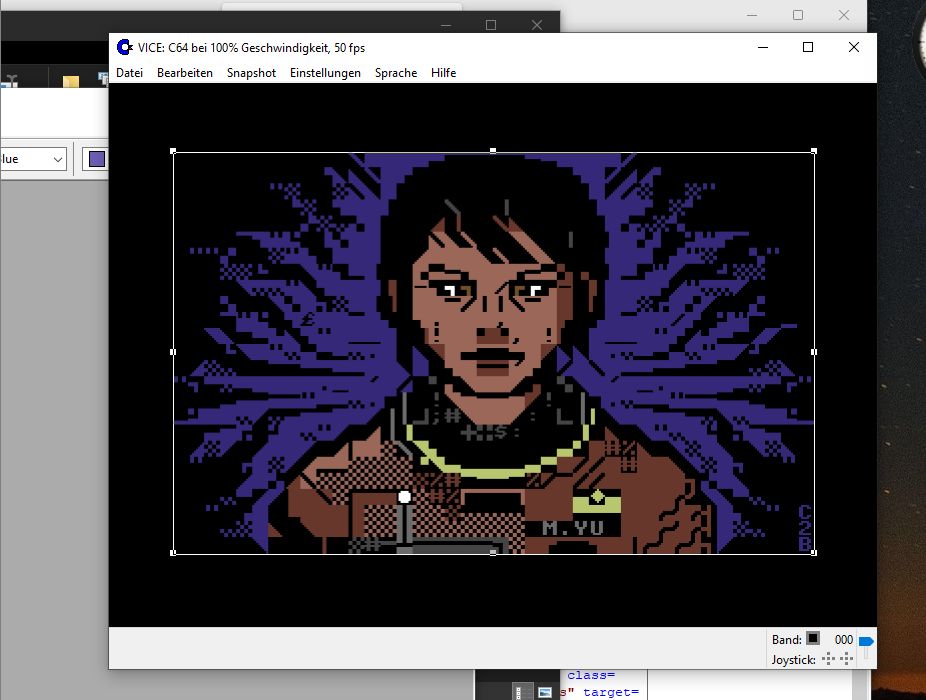The image size is (926, 700).
Task: Open the Datei menu
Action: (x=129, y=73)
